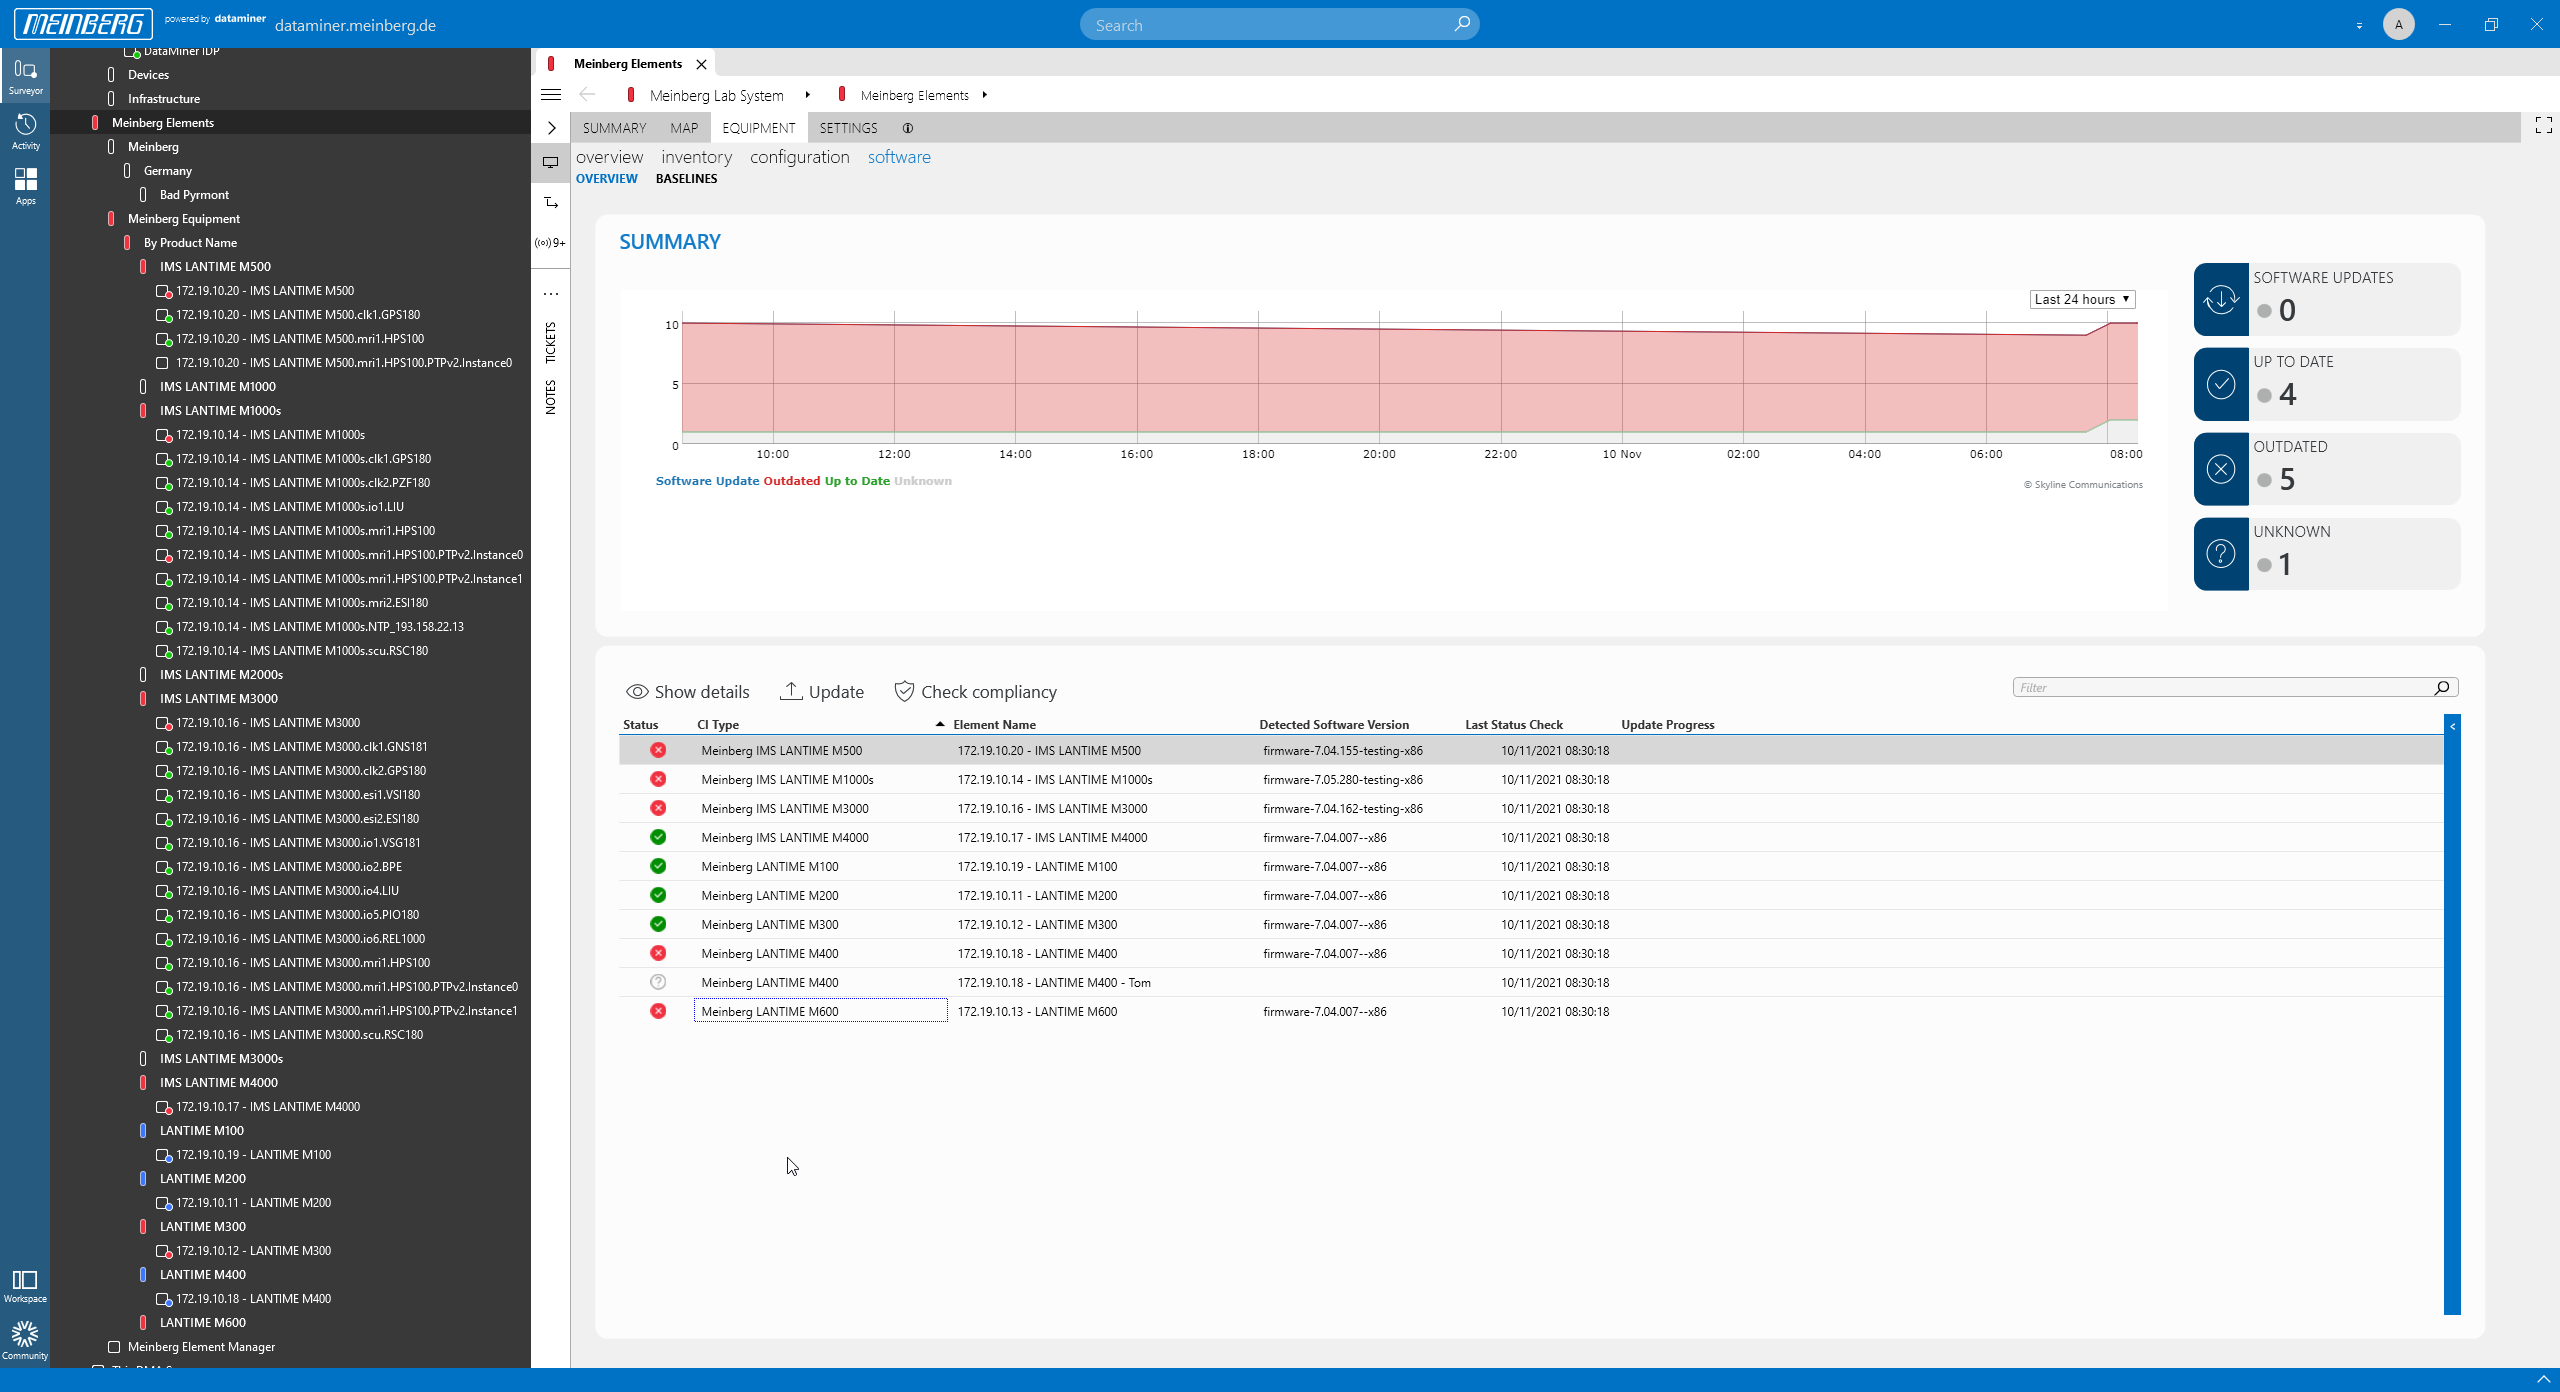Select tree item 172.19.10.17 - IMS LANTIME M4000
2560x1392 pixels.
tap(268, 1107)
